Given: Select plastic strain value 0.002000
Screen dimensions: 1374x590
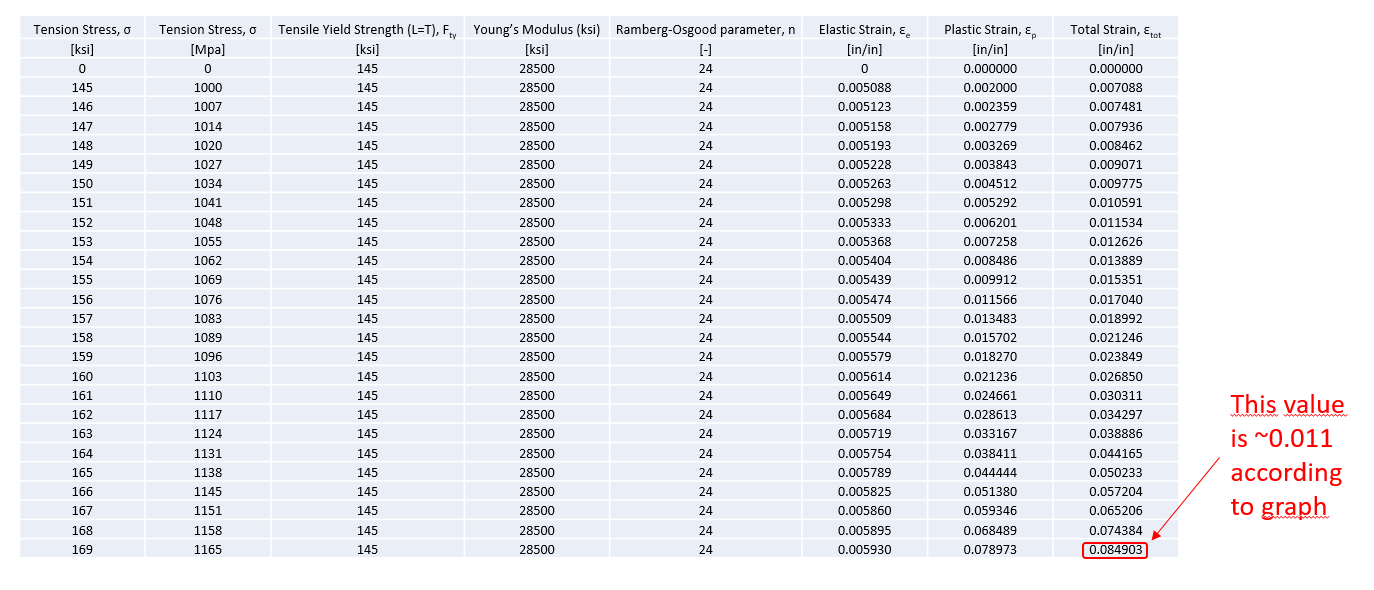Looking at the screenshot, I should click(990, 88).
